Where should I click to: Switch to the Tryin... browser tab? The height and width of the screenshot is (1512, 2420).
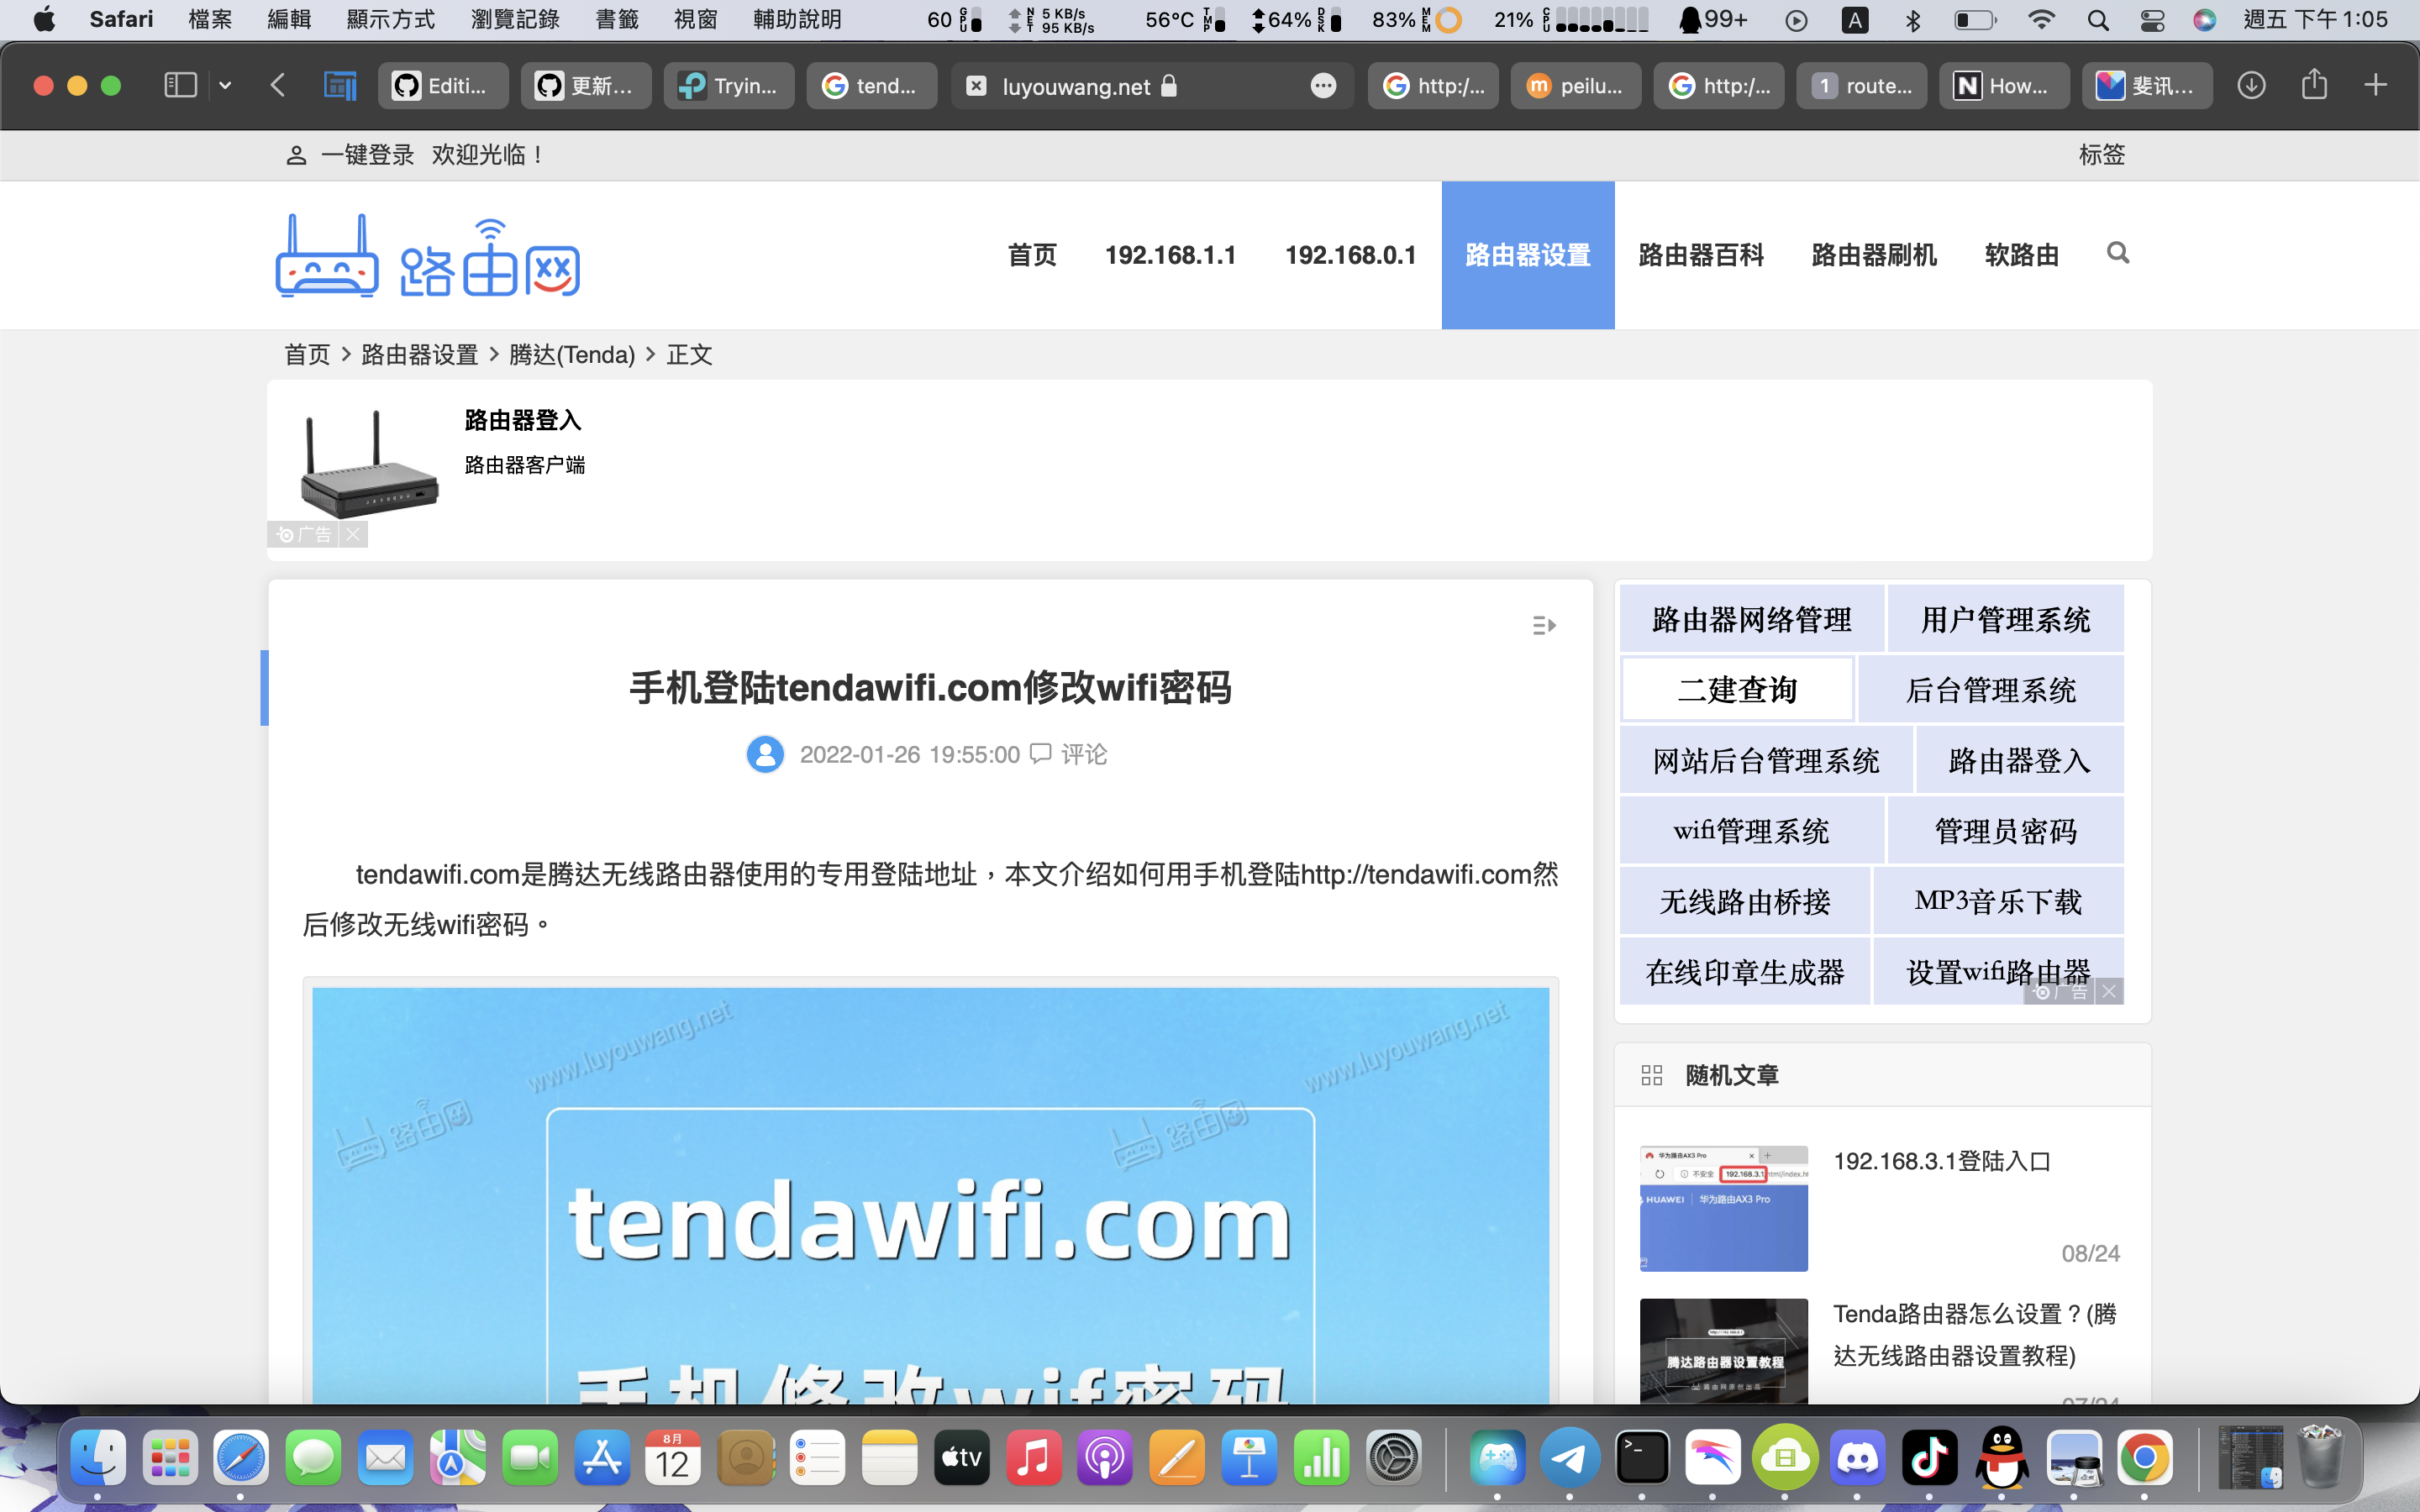(729, 86)
